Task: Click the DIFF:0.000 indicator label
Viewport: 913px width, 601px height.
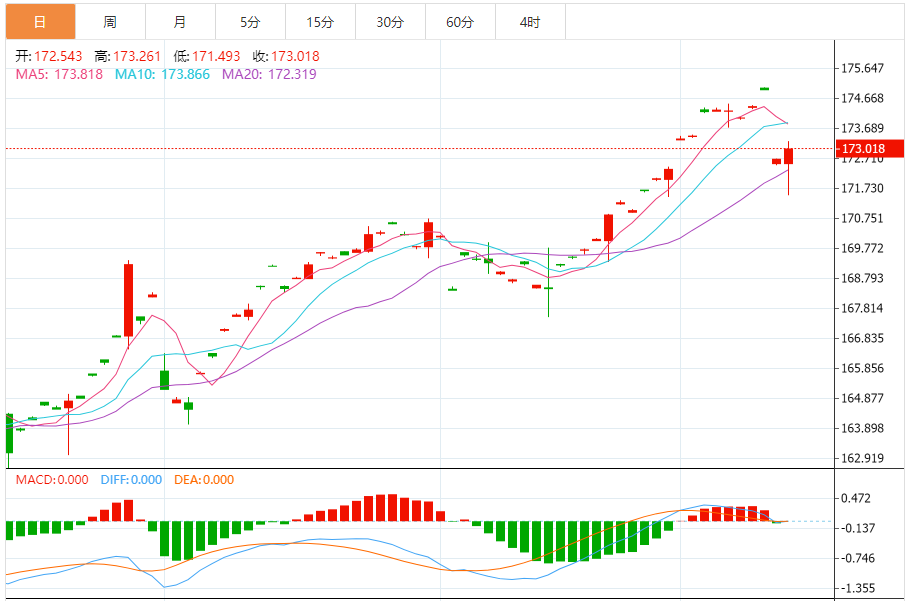Action: [131, 480]
